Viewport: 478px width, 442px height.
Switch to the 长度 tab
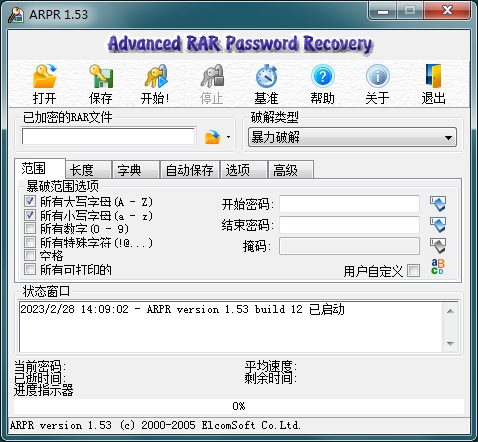(88, 170)
